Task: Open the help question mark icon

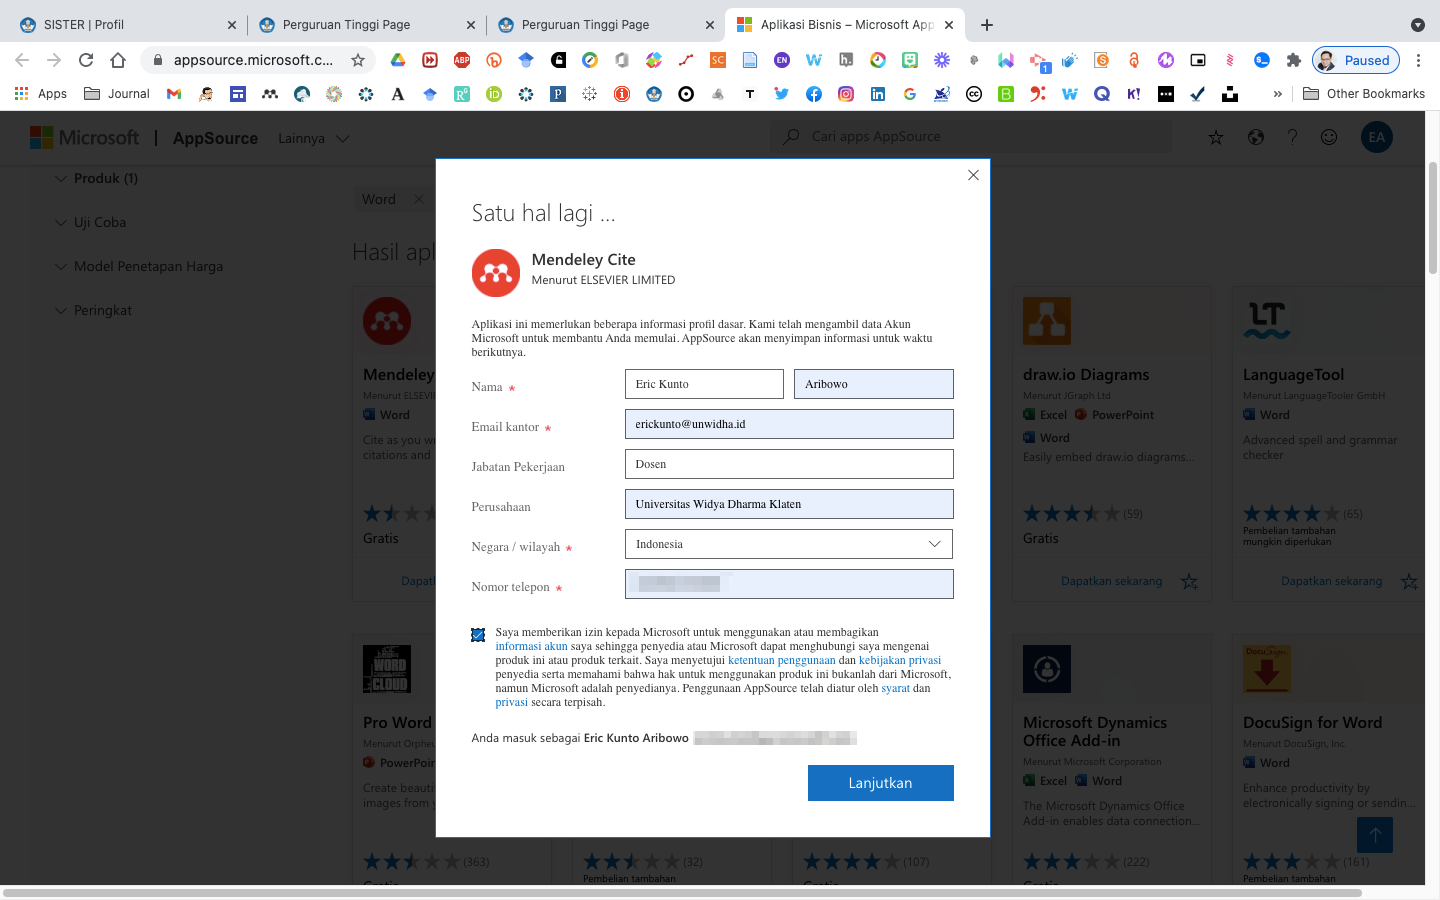Action: point(1292,137)
